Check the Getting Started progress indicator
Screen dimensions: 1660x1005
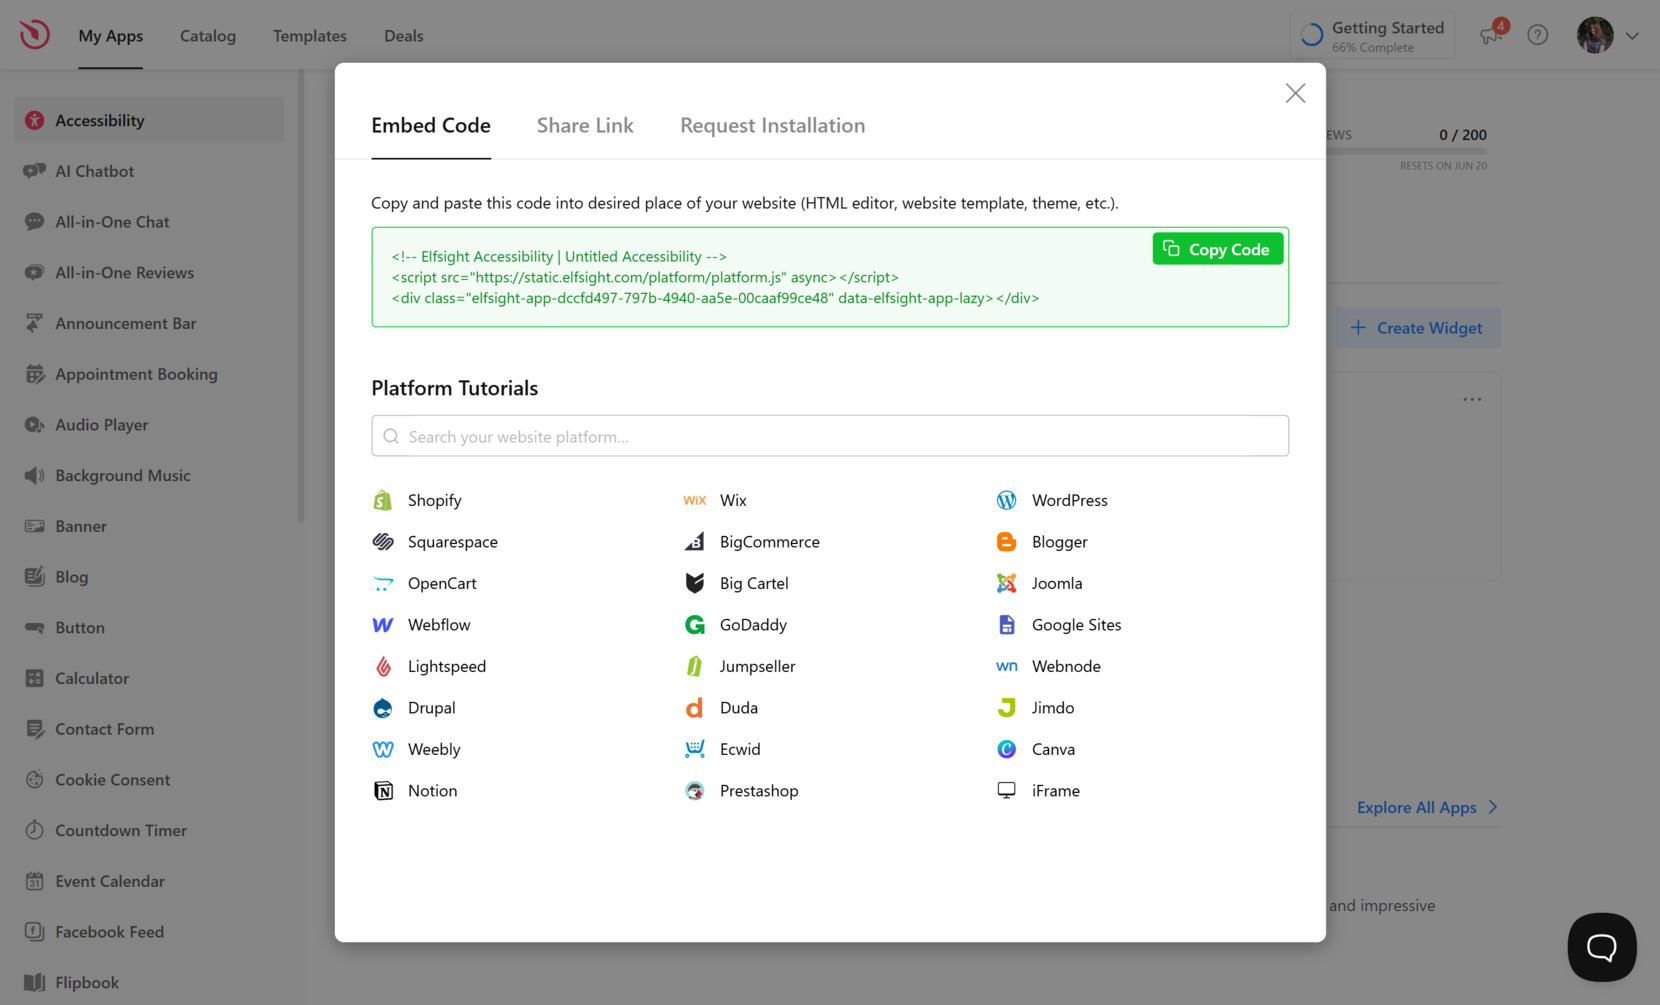(1373, 34)
